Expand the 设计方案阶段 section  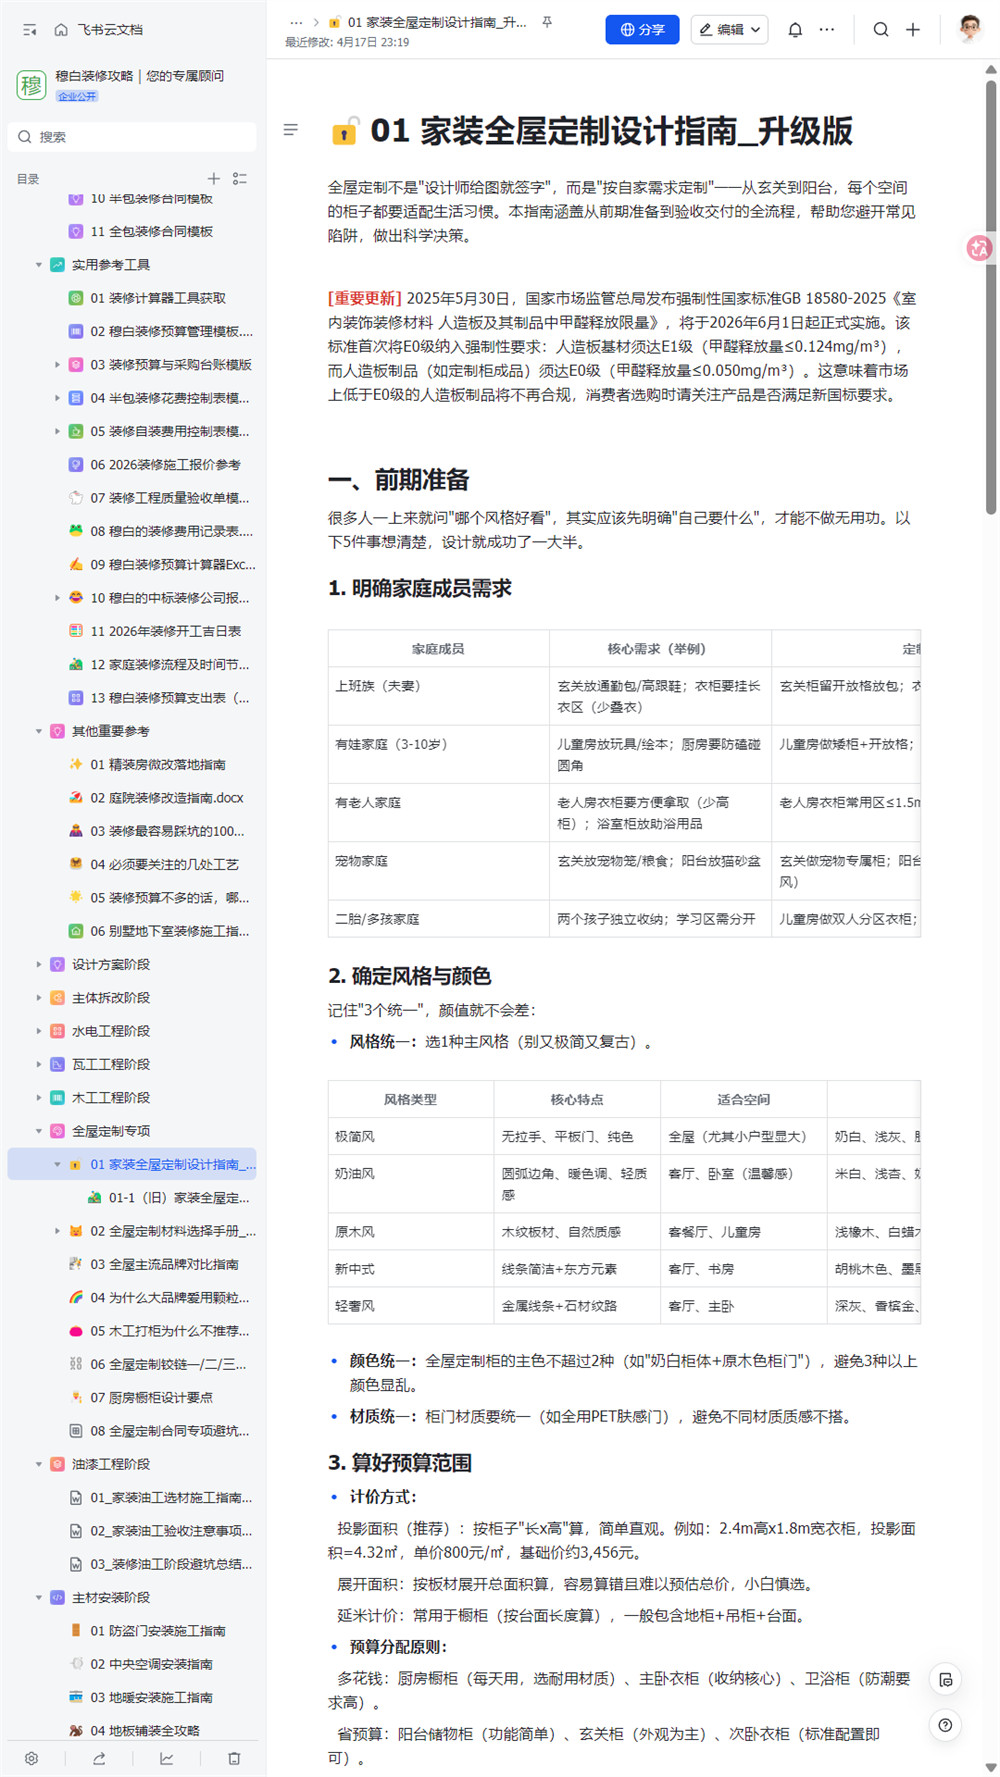39,965
